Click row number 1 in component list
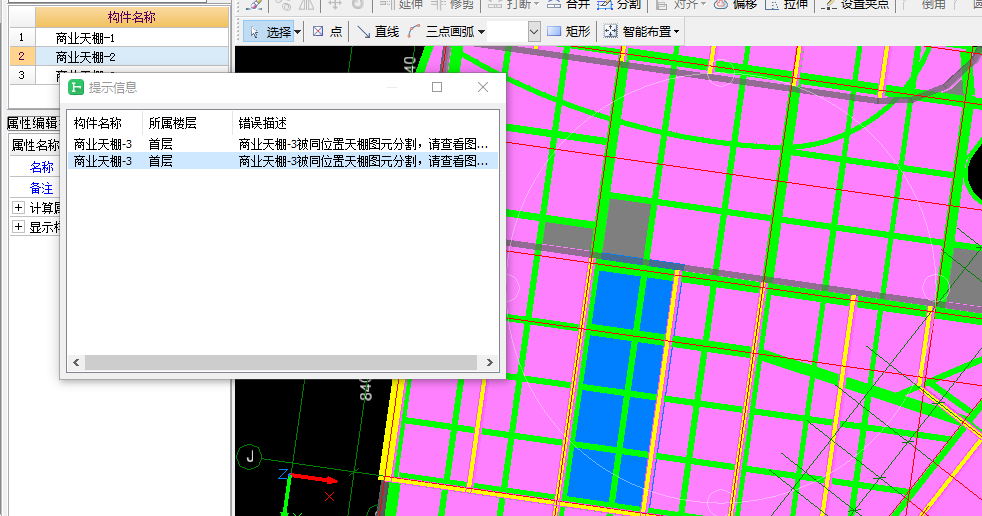 tap(21, 38)
